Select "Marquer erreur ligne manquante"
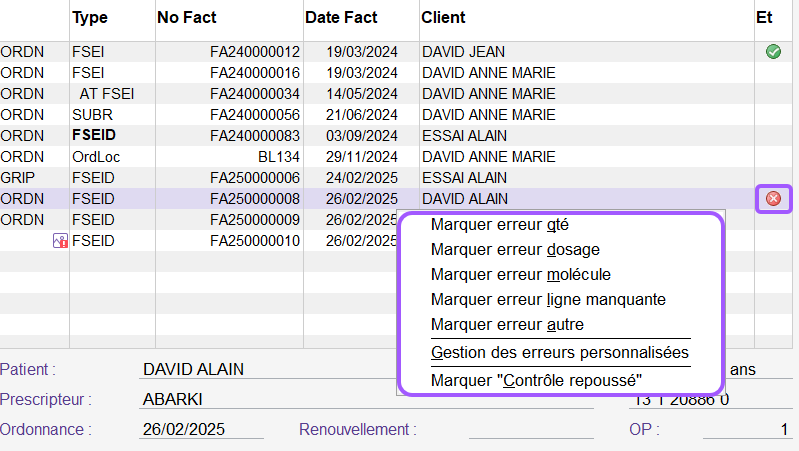The width and height of the screenshot is (799, 451). tap(548, 299)
